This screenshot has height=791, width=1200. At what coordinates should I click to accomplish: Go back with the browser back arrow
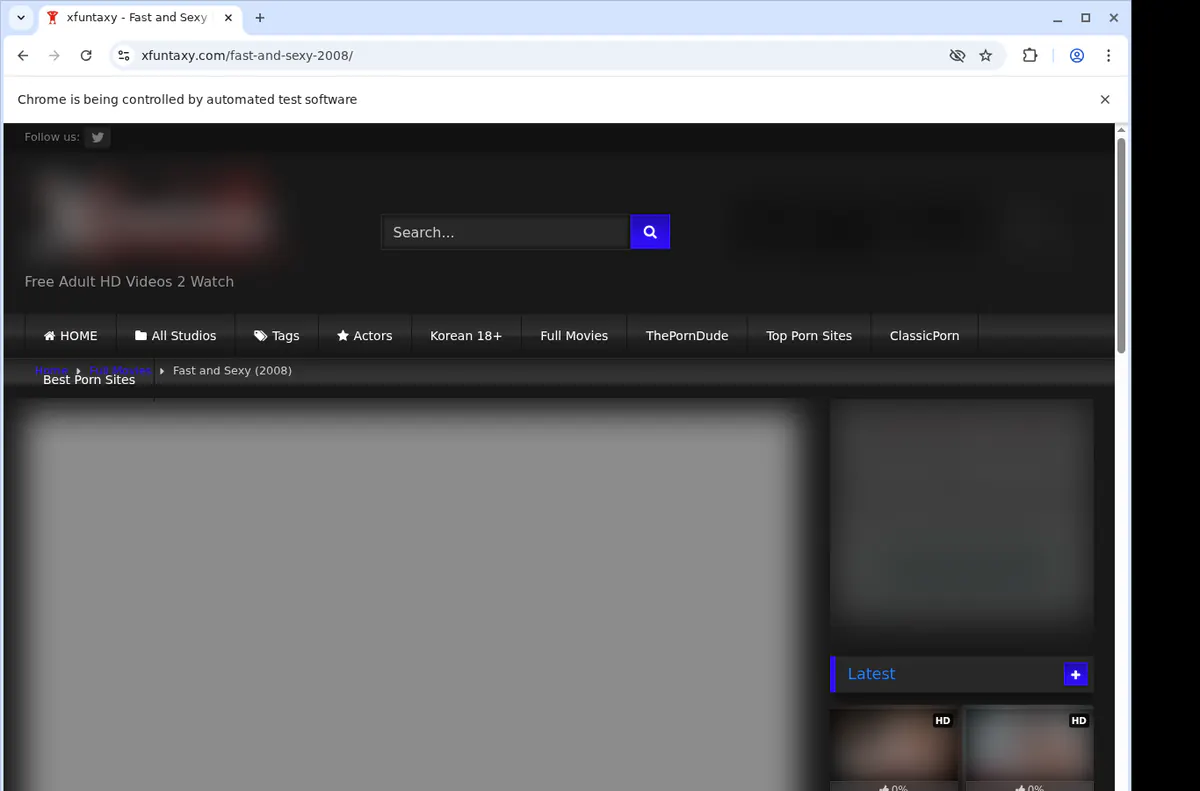tap(23, 56)
